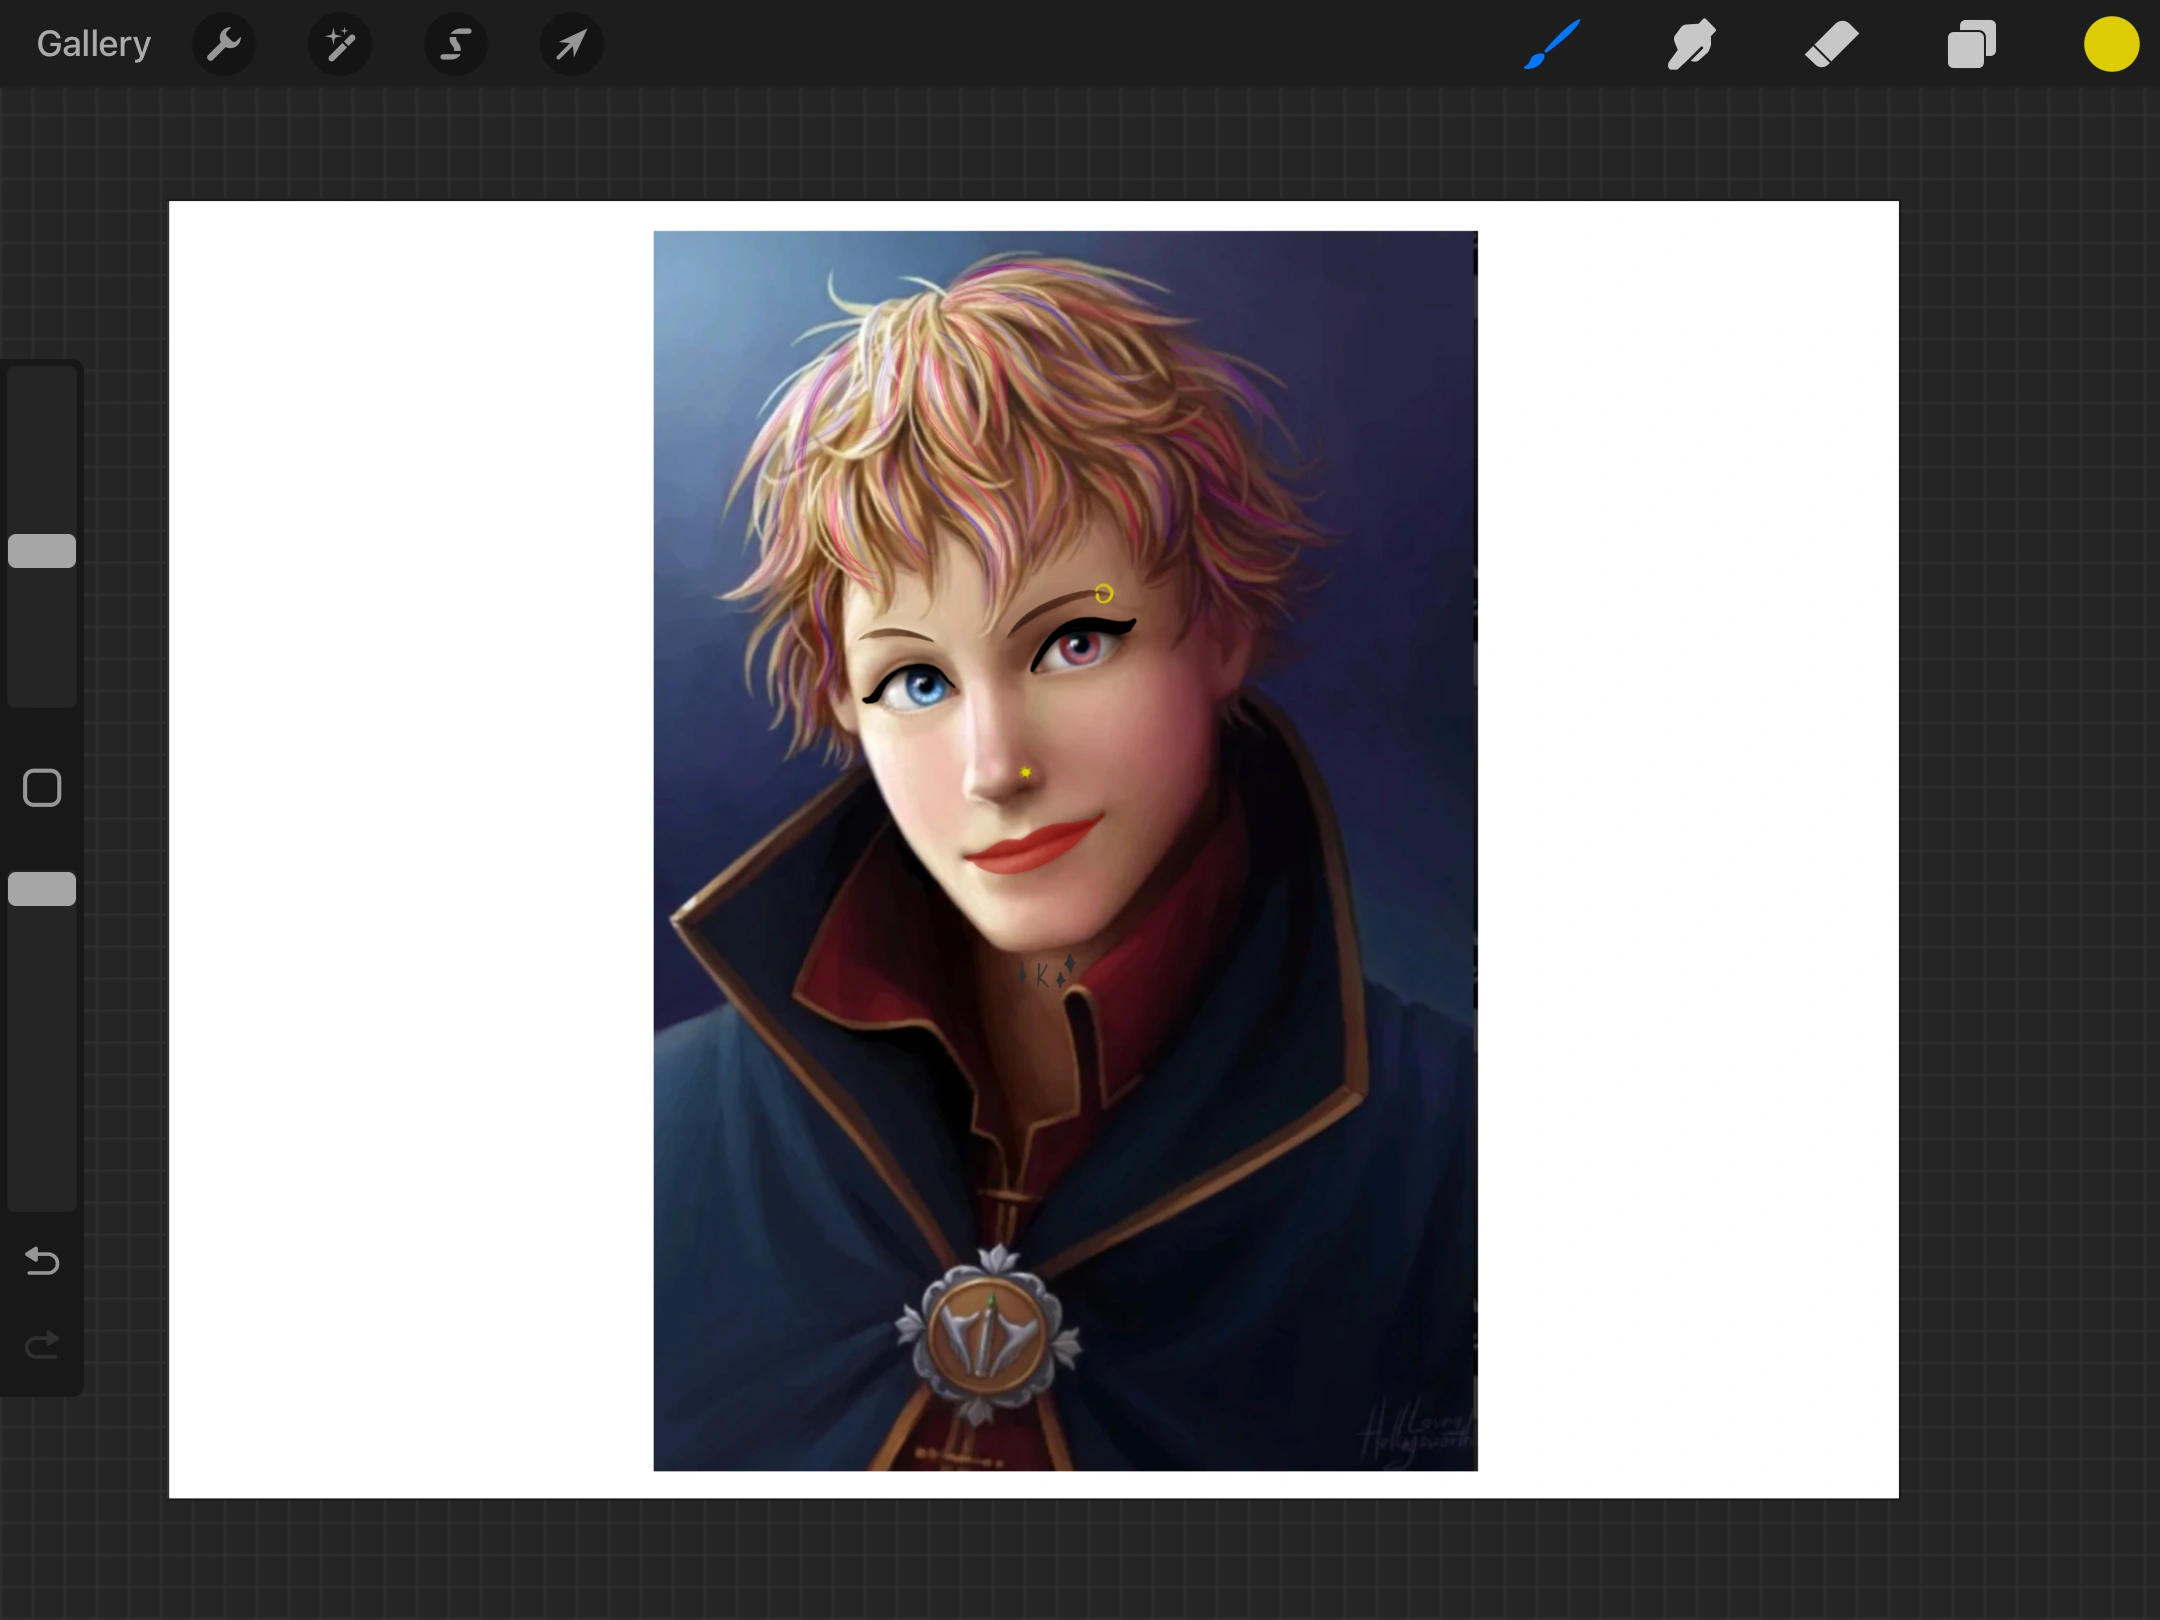Click the brush opacity slider handle
The image size is (2160, 1620).
(42, 889)
